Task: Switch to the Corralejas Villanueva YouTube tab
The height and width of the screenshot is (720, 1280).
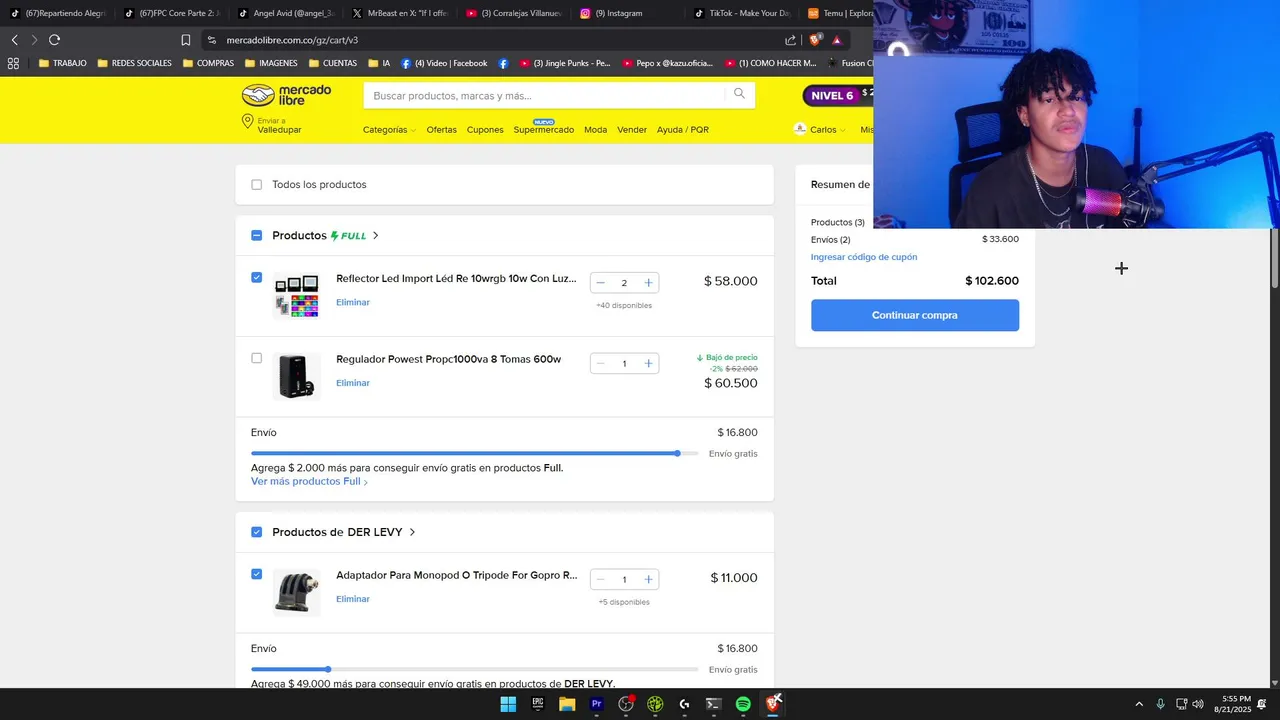Action: 514,13
